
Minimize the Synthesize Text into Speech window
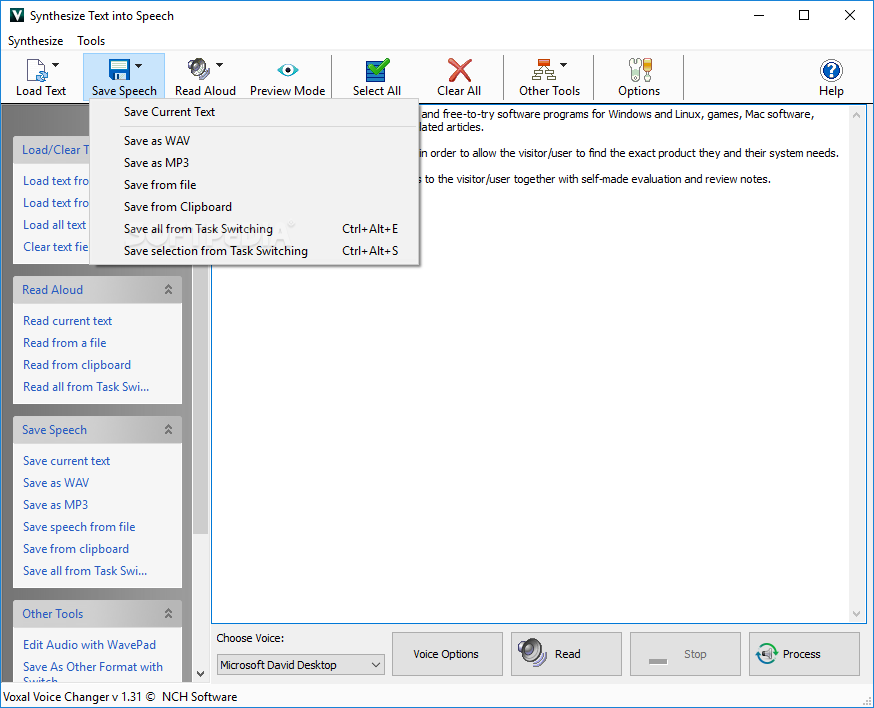coord(759,15)
